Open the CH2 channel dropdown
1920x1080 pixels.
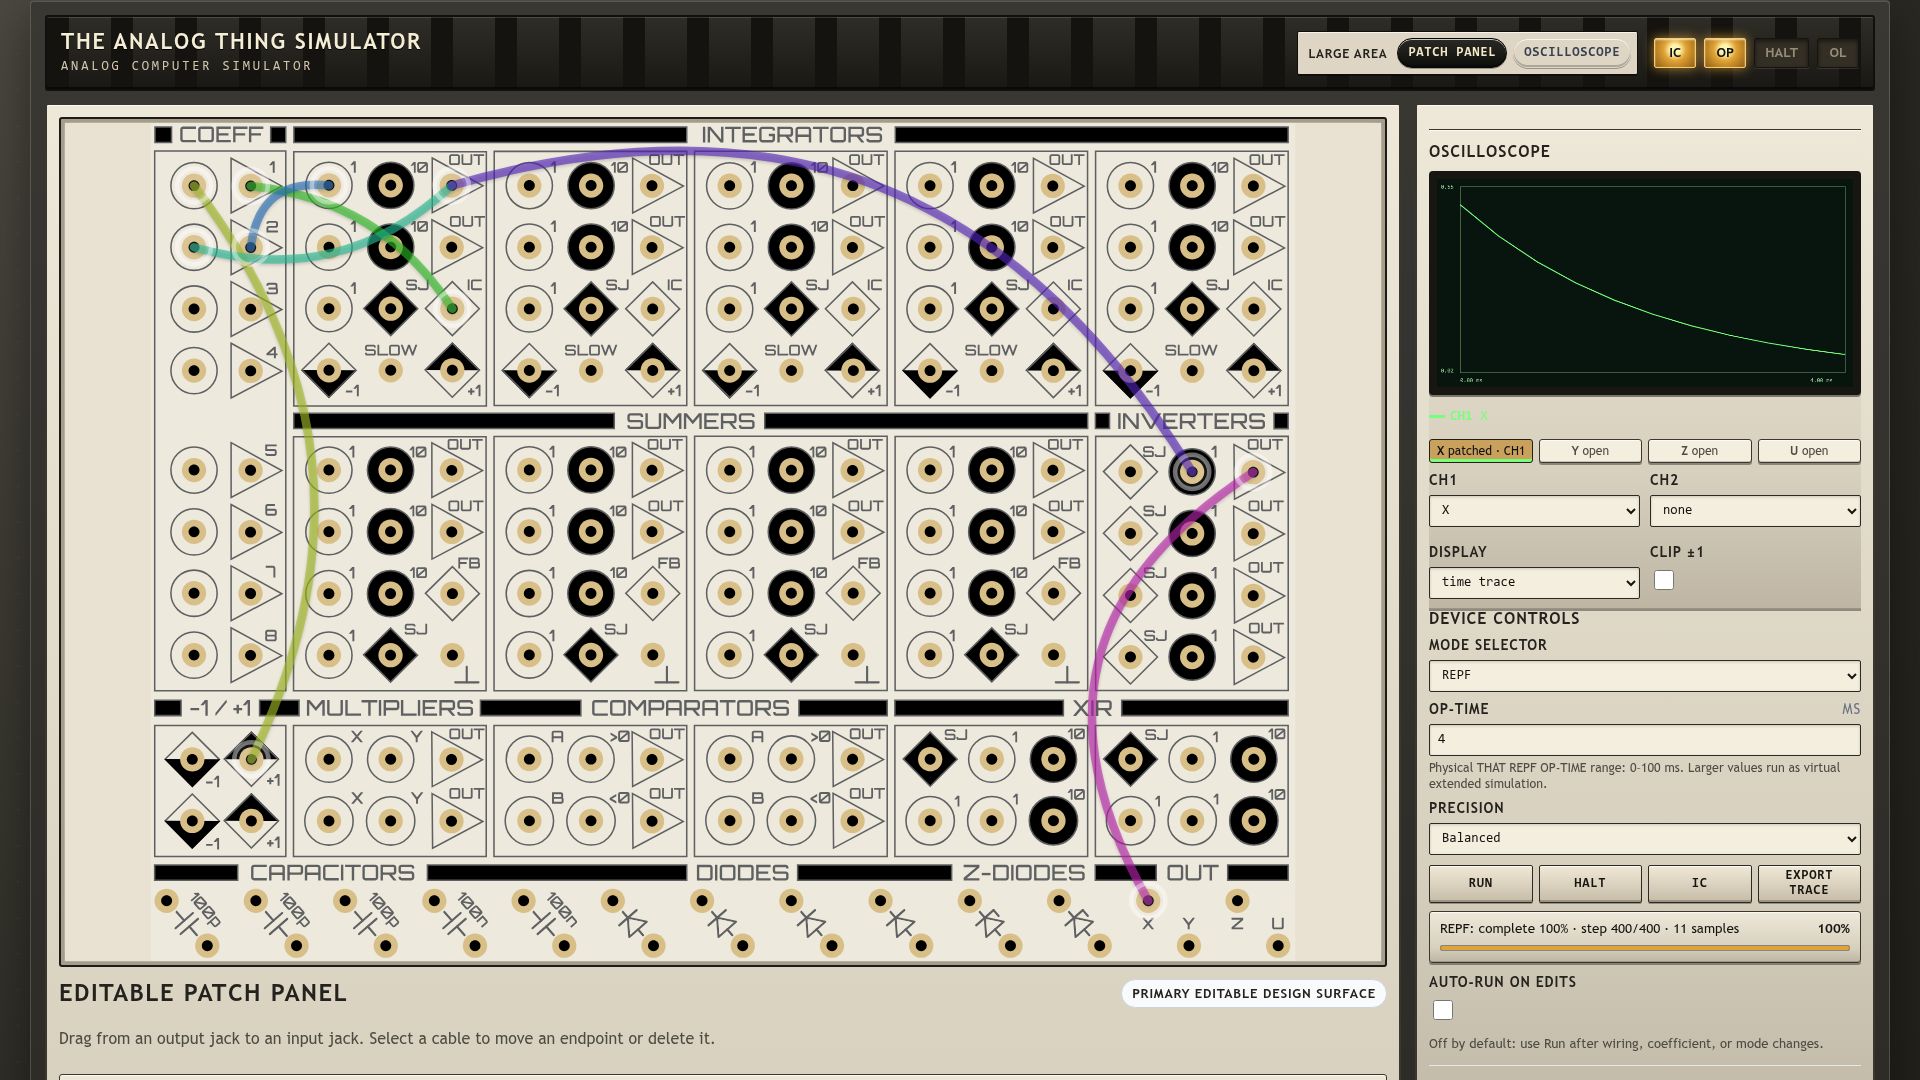(1755, 510)
